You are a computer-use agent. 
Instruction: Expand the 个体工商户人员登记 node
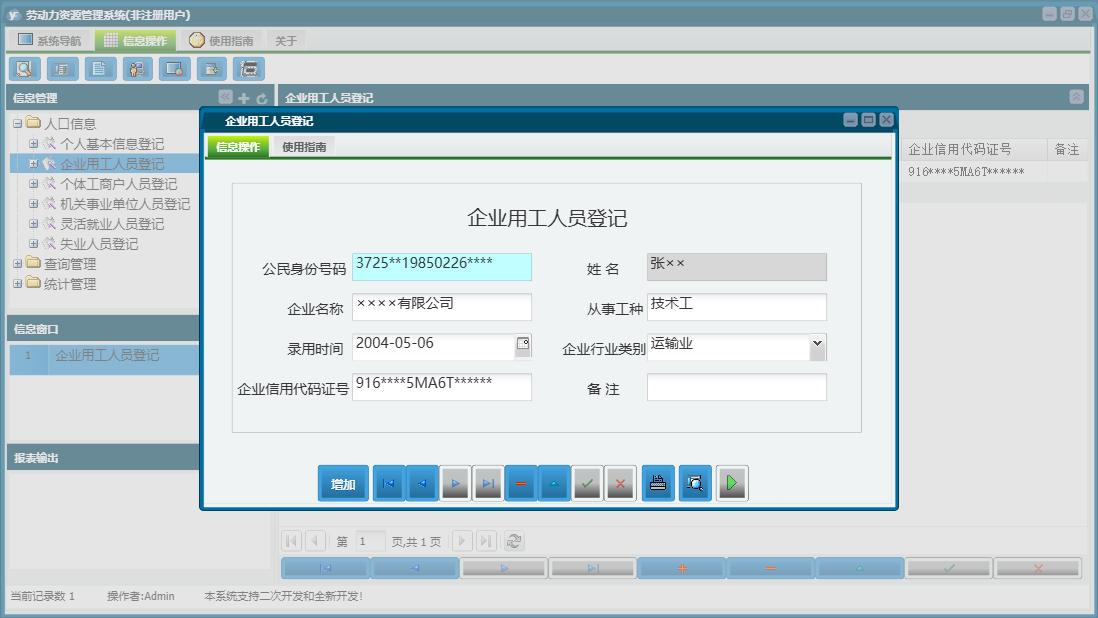click(x=33, y=183)
